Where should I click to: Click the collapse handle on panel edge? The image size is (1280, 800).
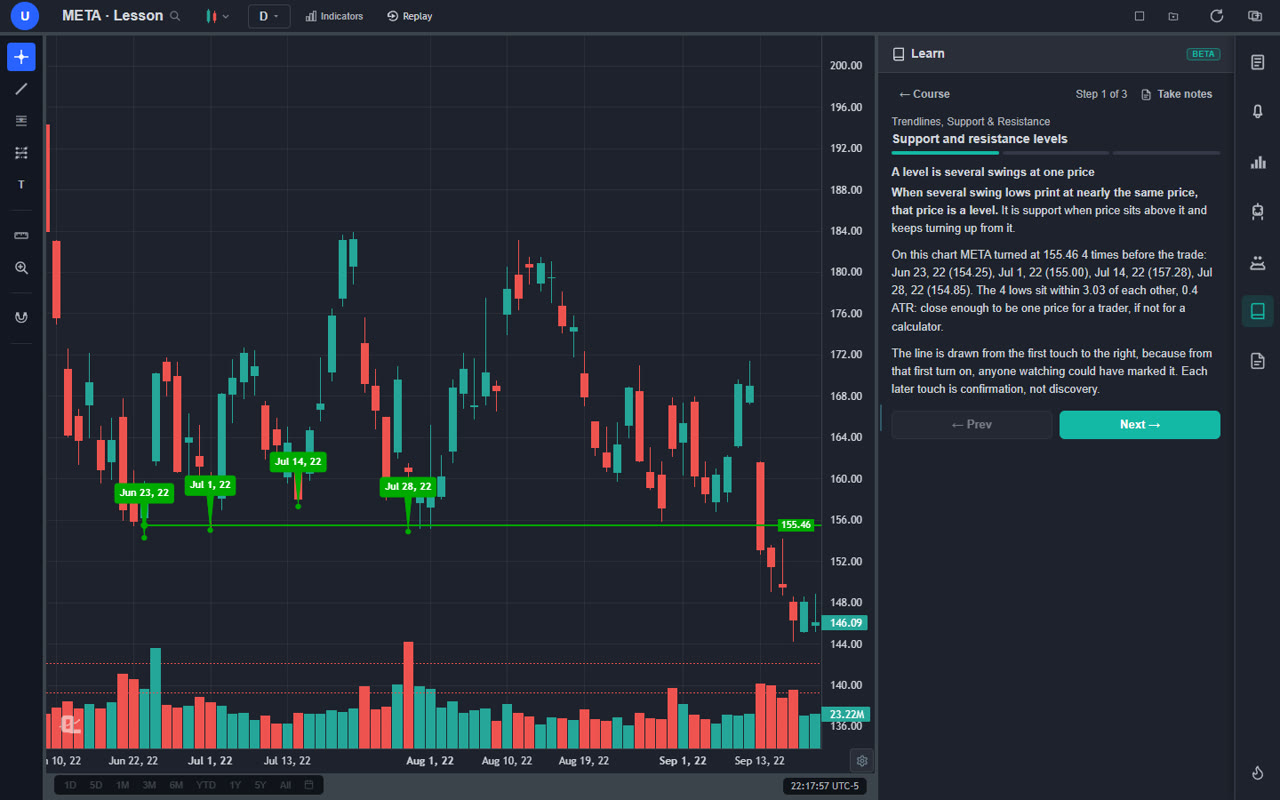(x=881, y=418)
